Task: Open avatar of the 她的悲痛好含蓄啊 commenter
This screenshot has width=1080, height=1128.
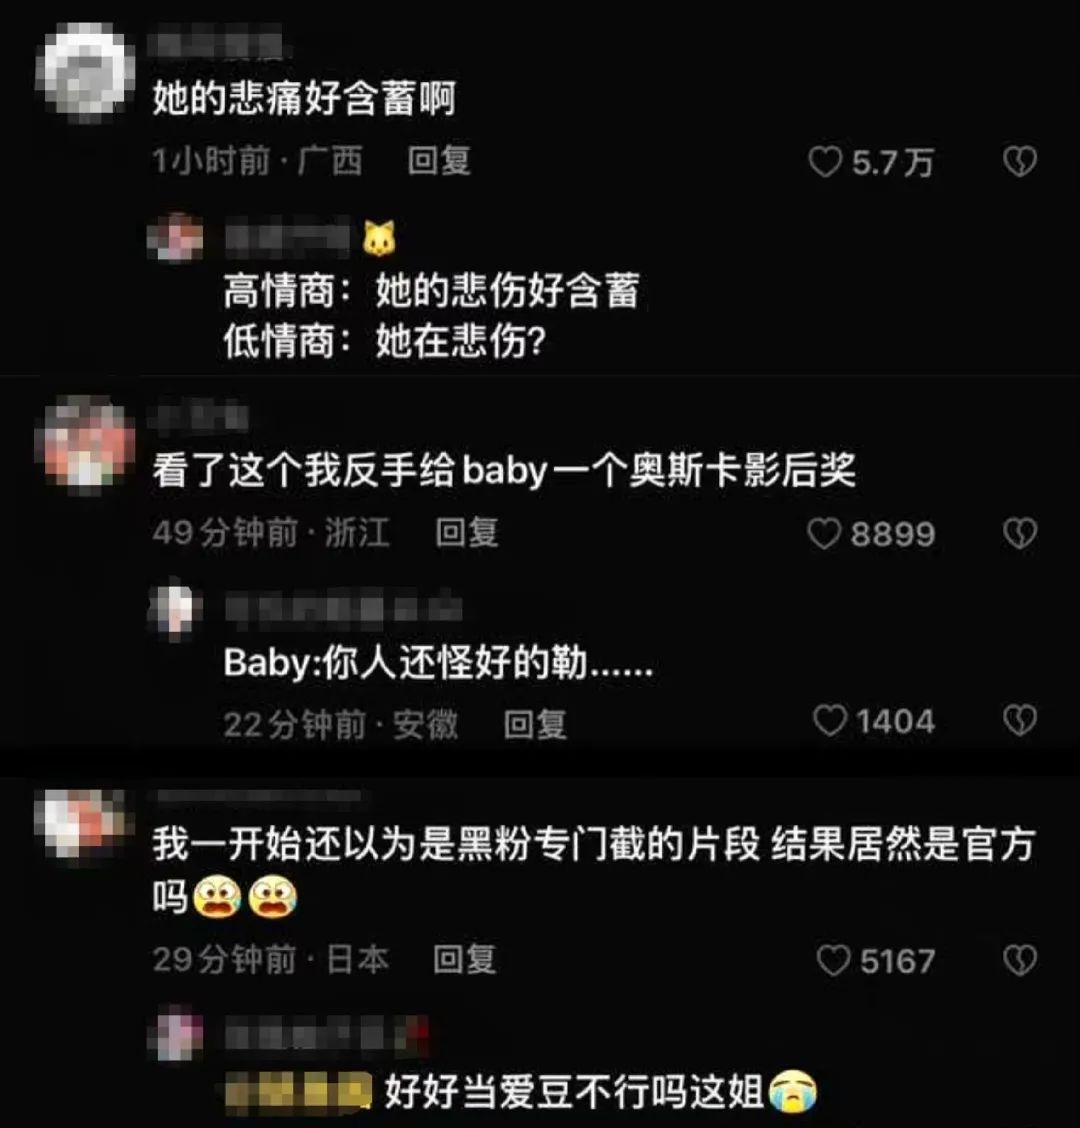Action: tap(85, 72)
